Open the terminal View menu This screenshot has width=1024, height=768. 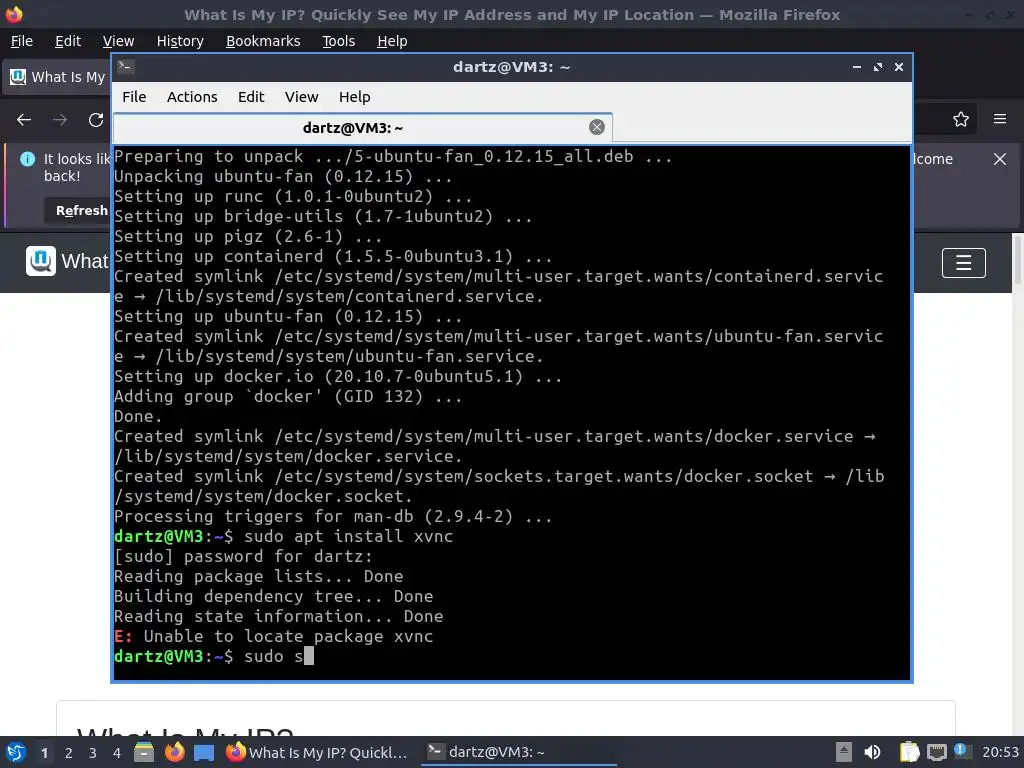click(301, 97)
